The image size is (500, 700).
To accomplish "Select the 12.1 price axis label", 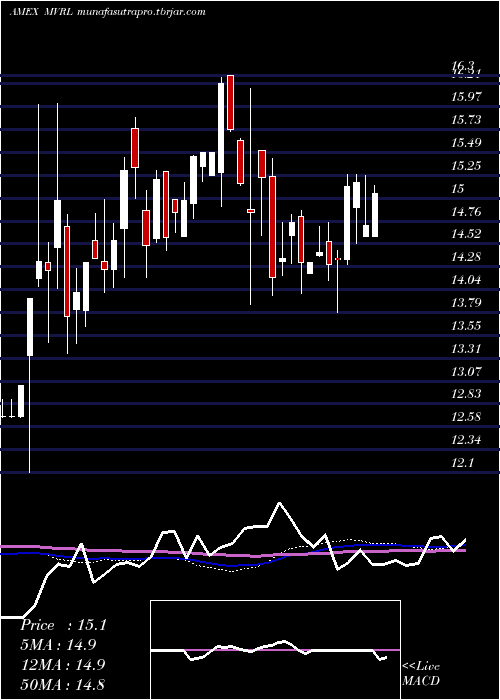I will tap(462, 463).
